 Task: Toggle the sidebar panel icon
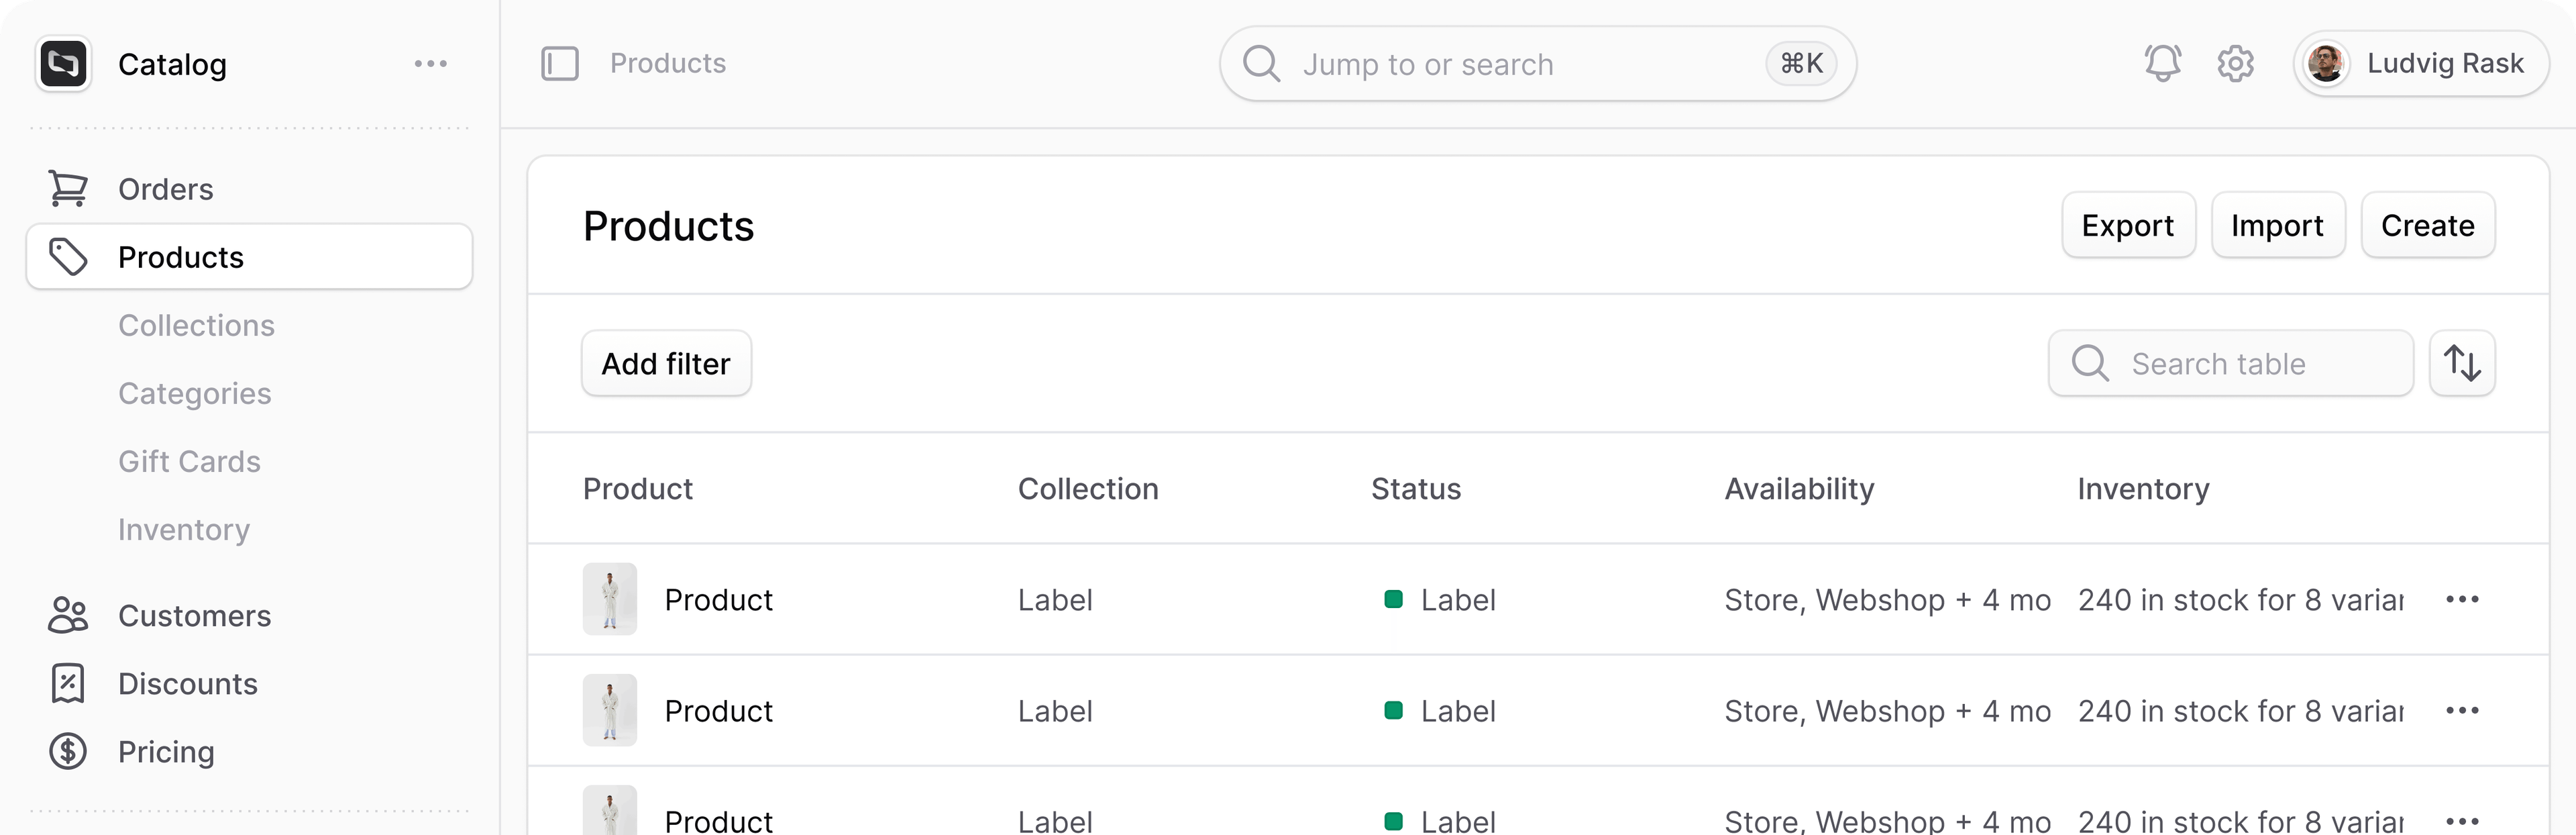pyautogui.click(x=560, y=64)
